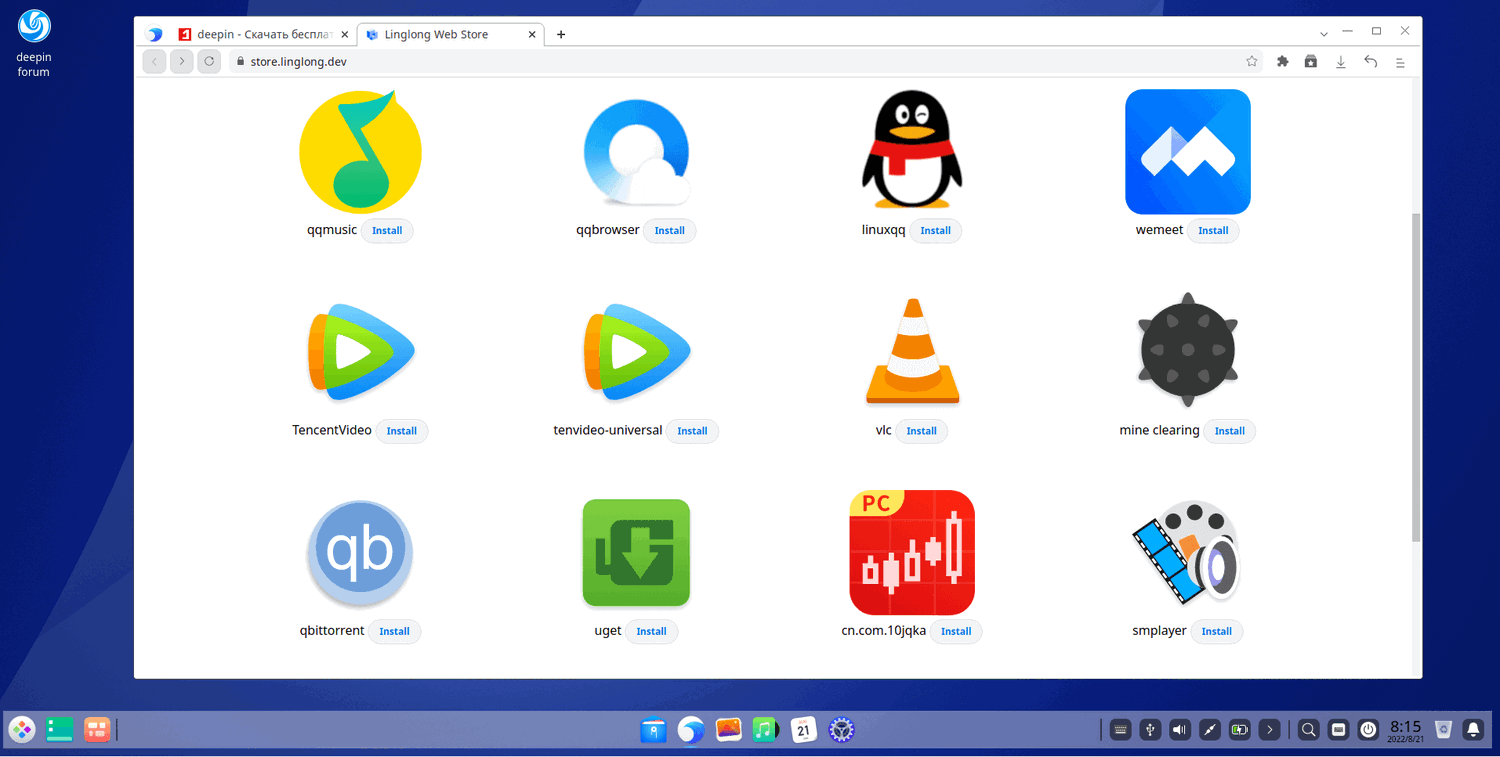The image size is (1500, 757).
Task: Install qbittorrent
Action: pos(395,631)
